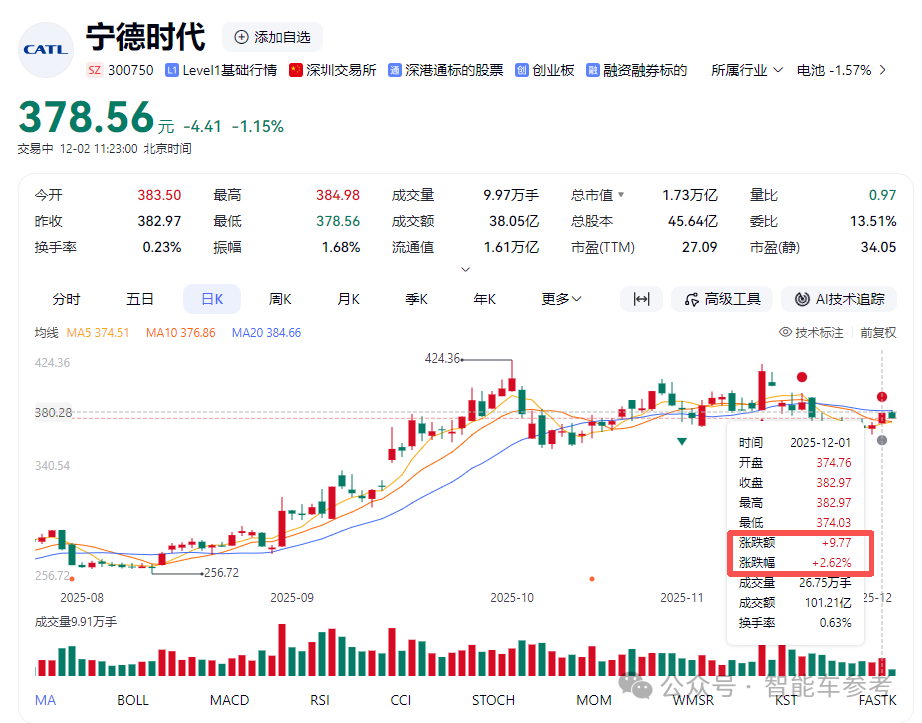Viewport: 922px width, 723px height.
Task: Select the MACD indicator
Action: coord(229,700)
